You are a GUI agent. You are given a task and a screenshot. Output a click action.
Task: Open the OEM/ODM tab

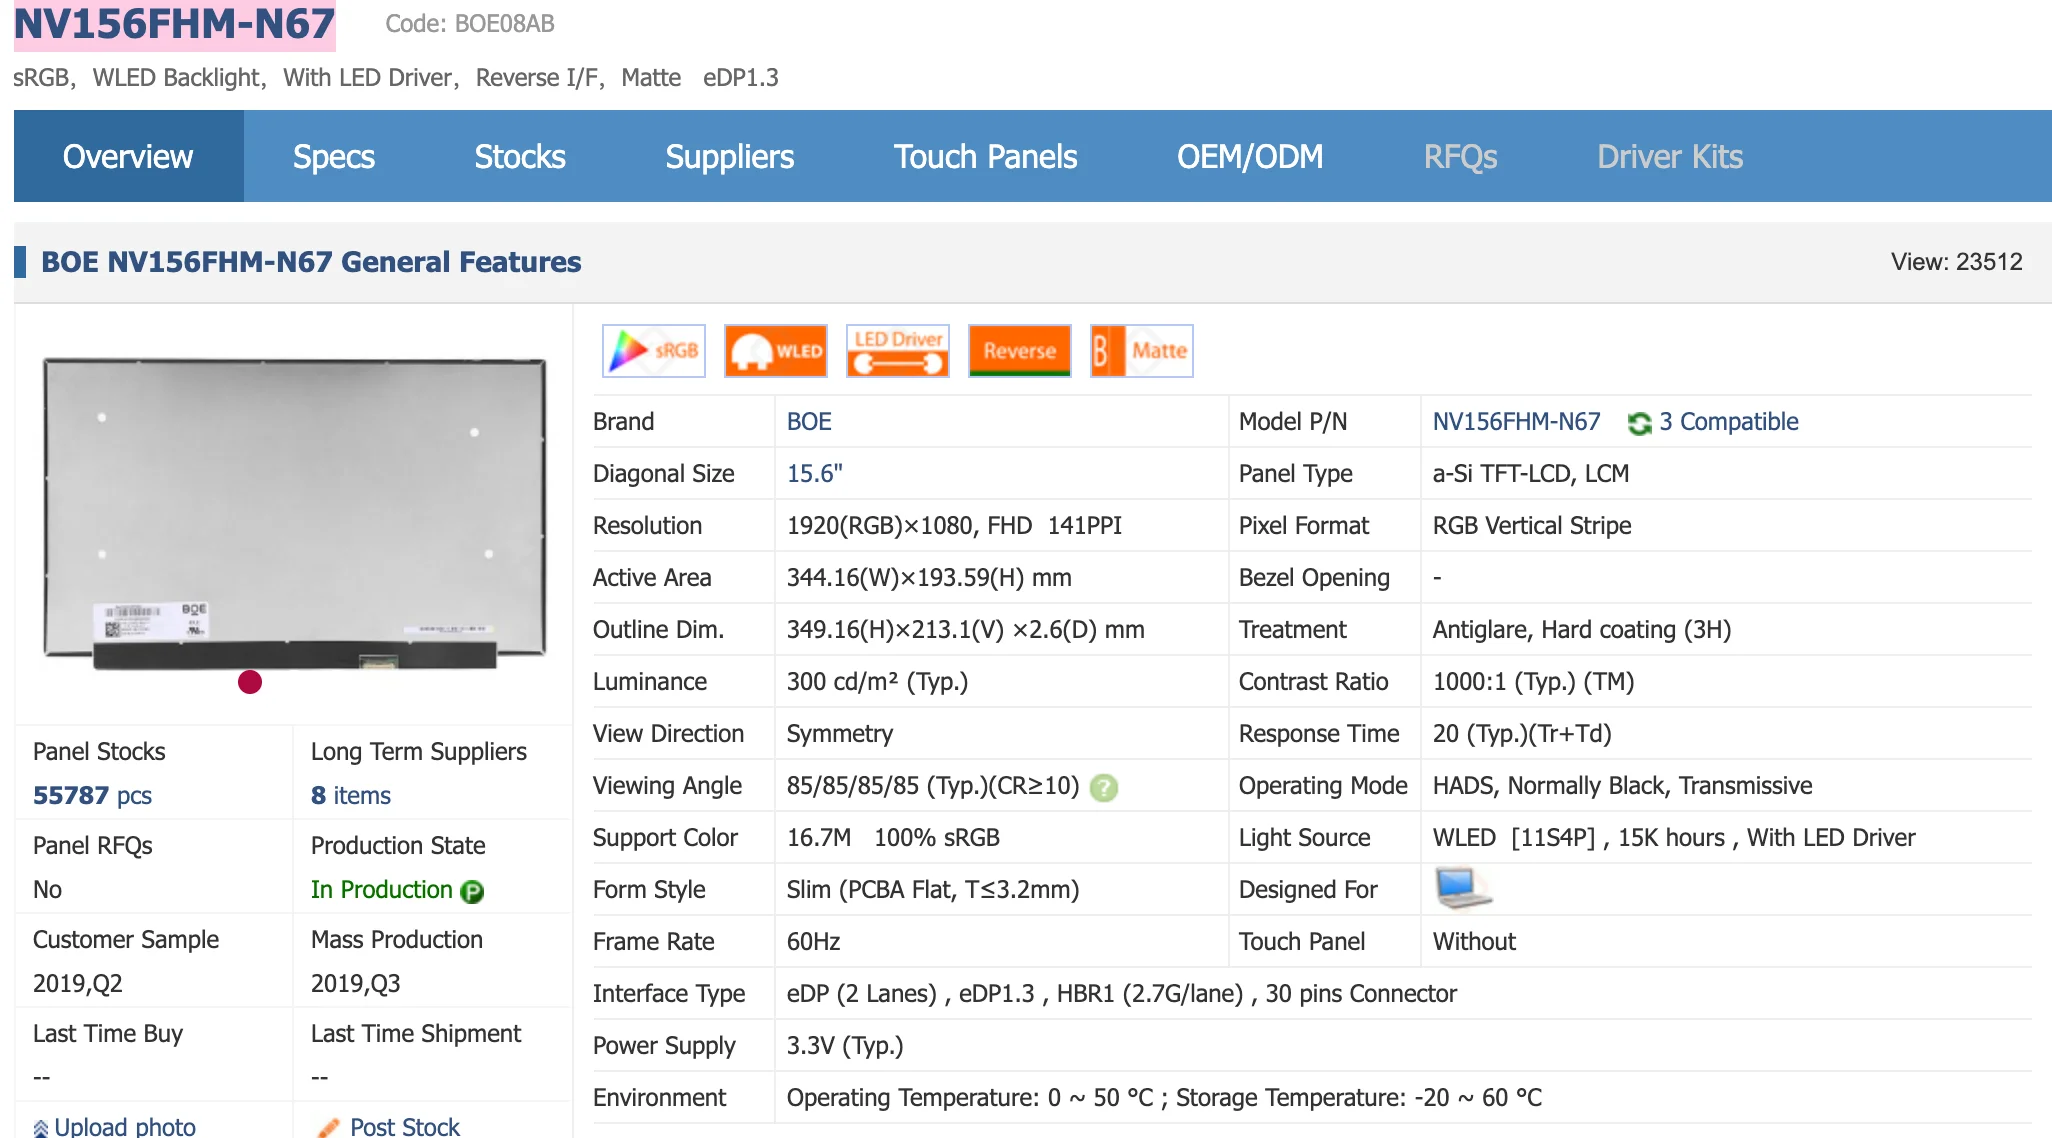(x=1250, y=156)
